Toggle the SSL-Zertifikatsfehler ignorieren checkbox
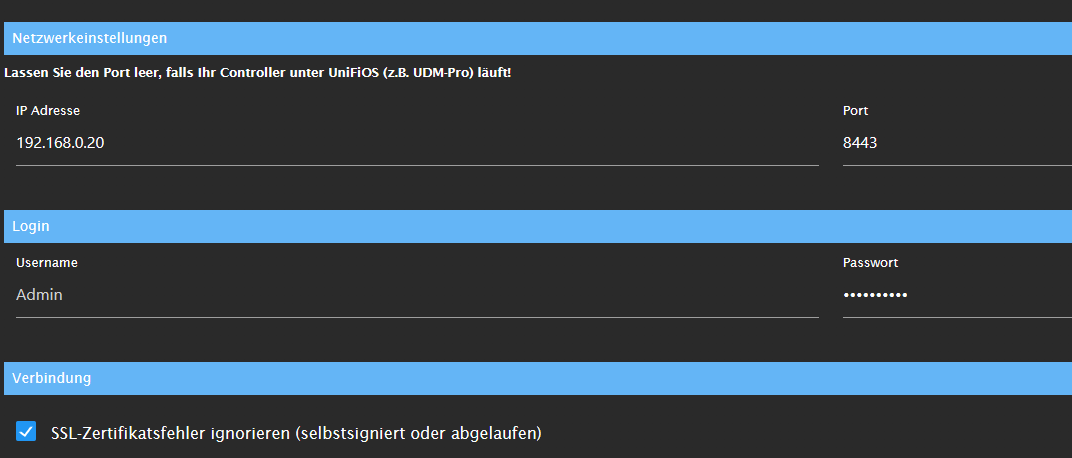This screenshot has width=1072, height=458. point(26,431)
